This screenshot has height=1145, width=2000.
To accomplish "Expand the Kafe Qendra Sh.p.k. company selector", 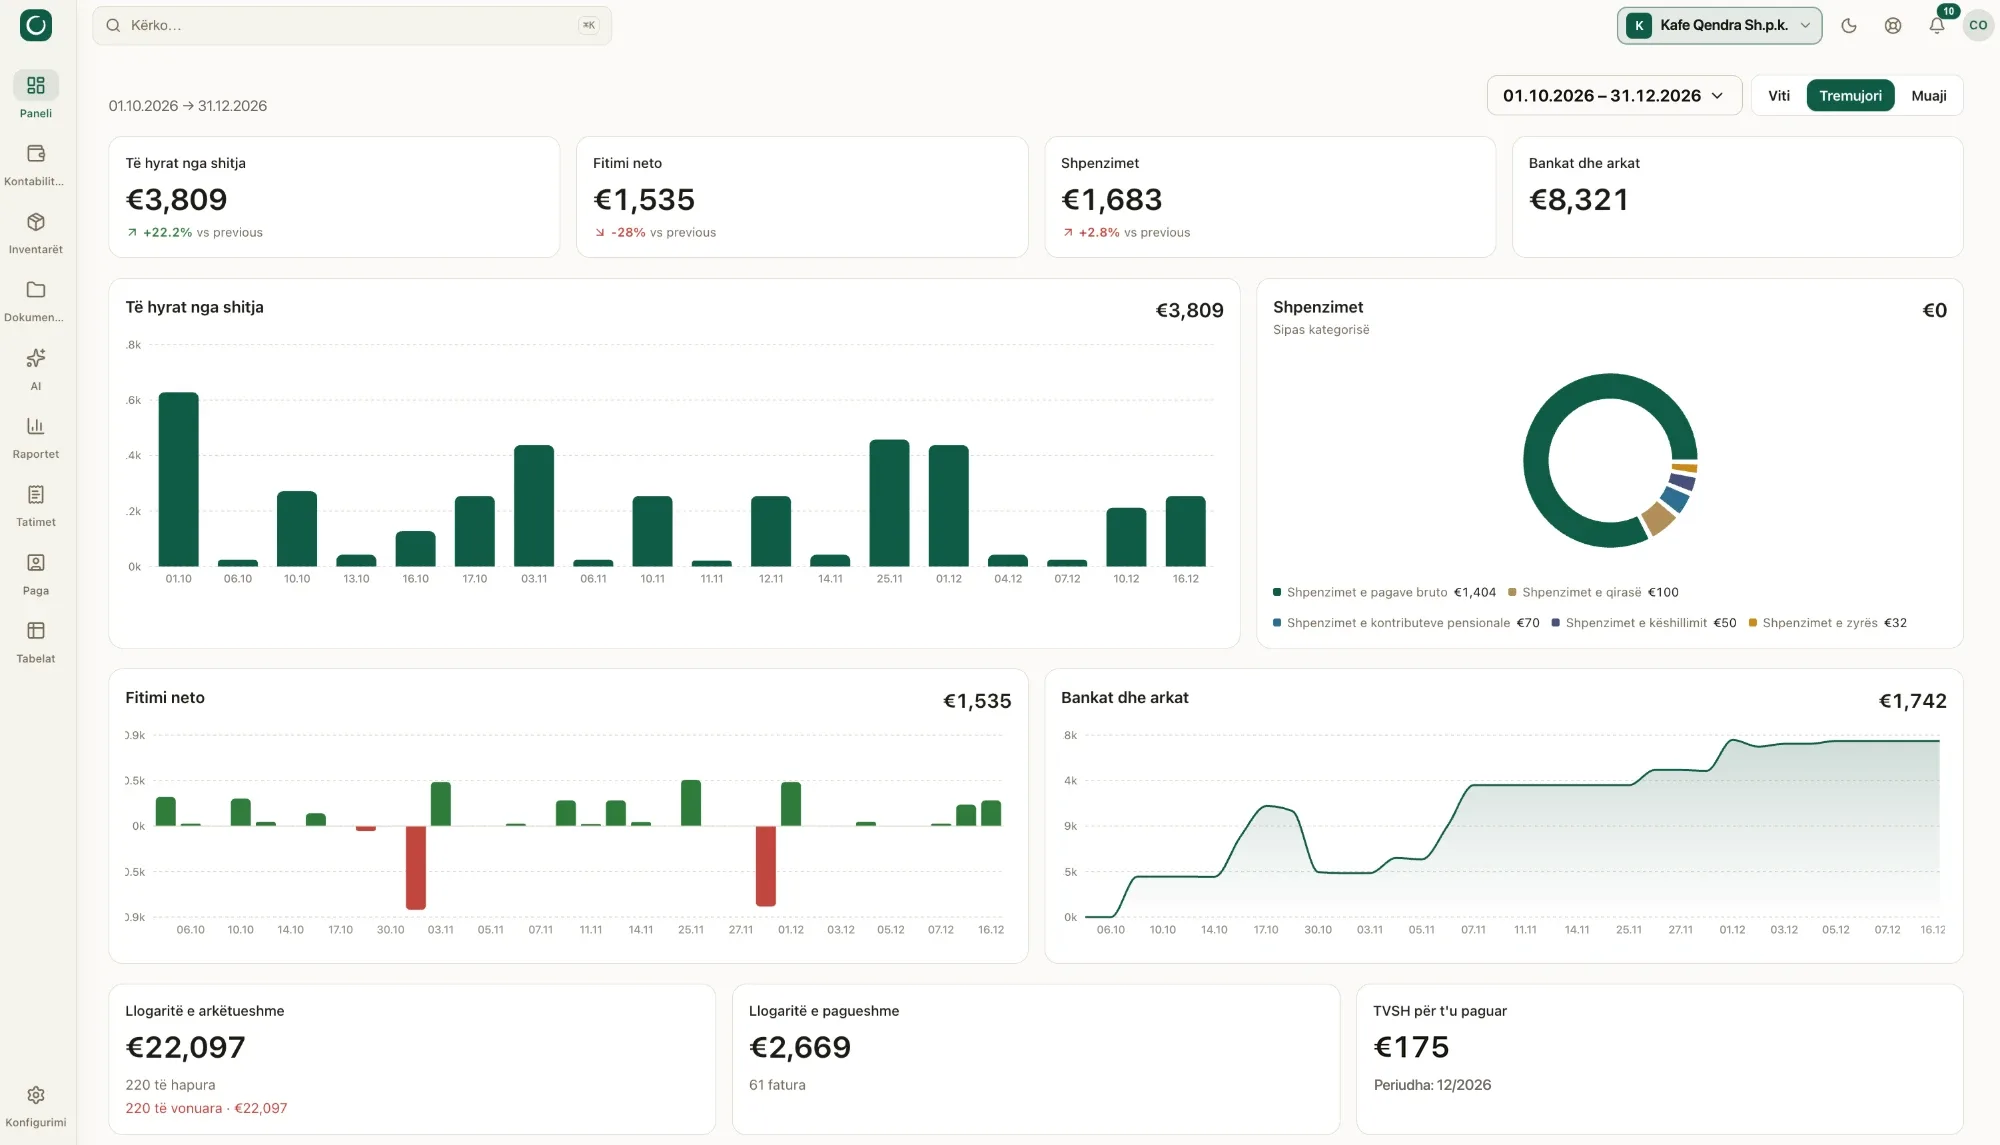I will tap(1719, 26).
